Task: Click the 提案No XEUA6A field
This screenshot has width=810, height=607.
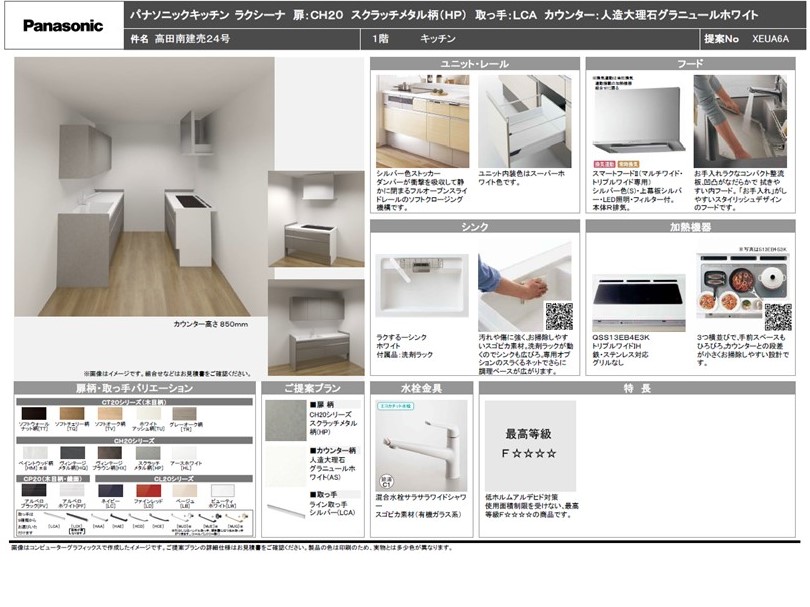Action: 752,39
